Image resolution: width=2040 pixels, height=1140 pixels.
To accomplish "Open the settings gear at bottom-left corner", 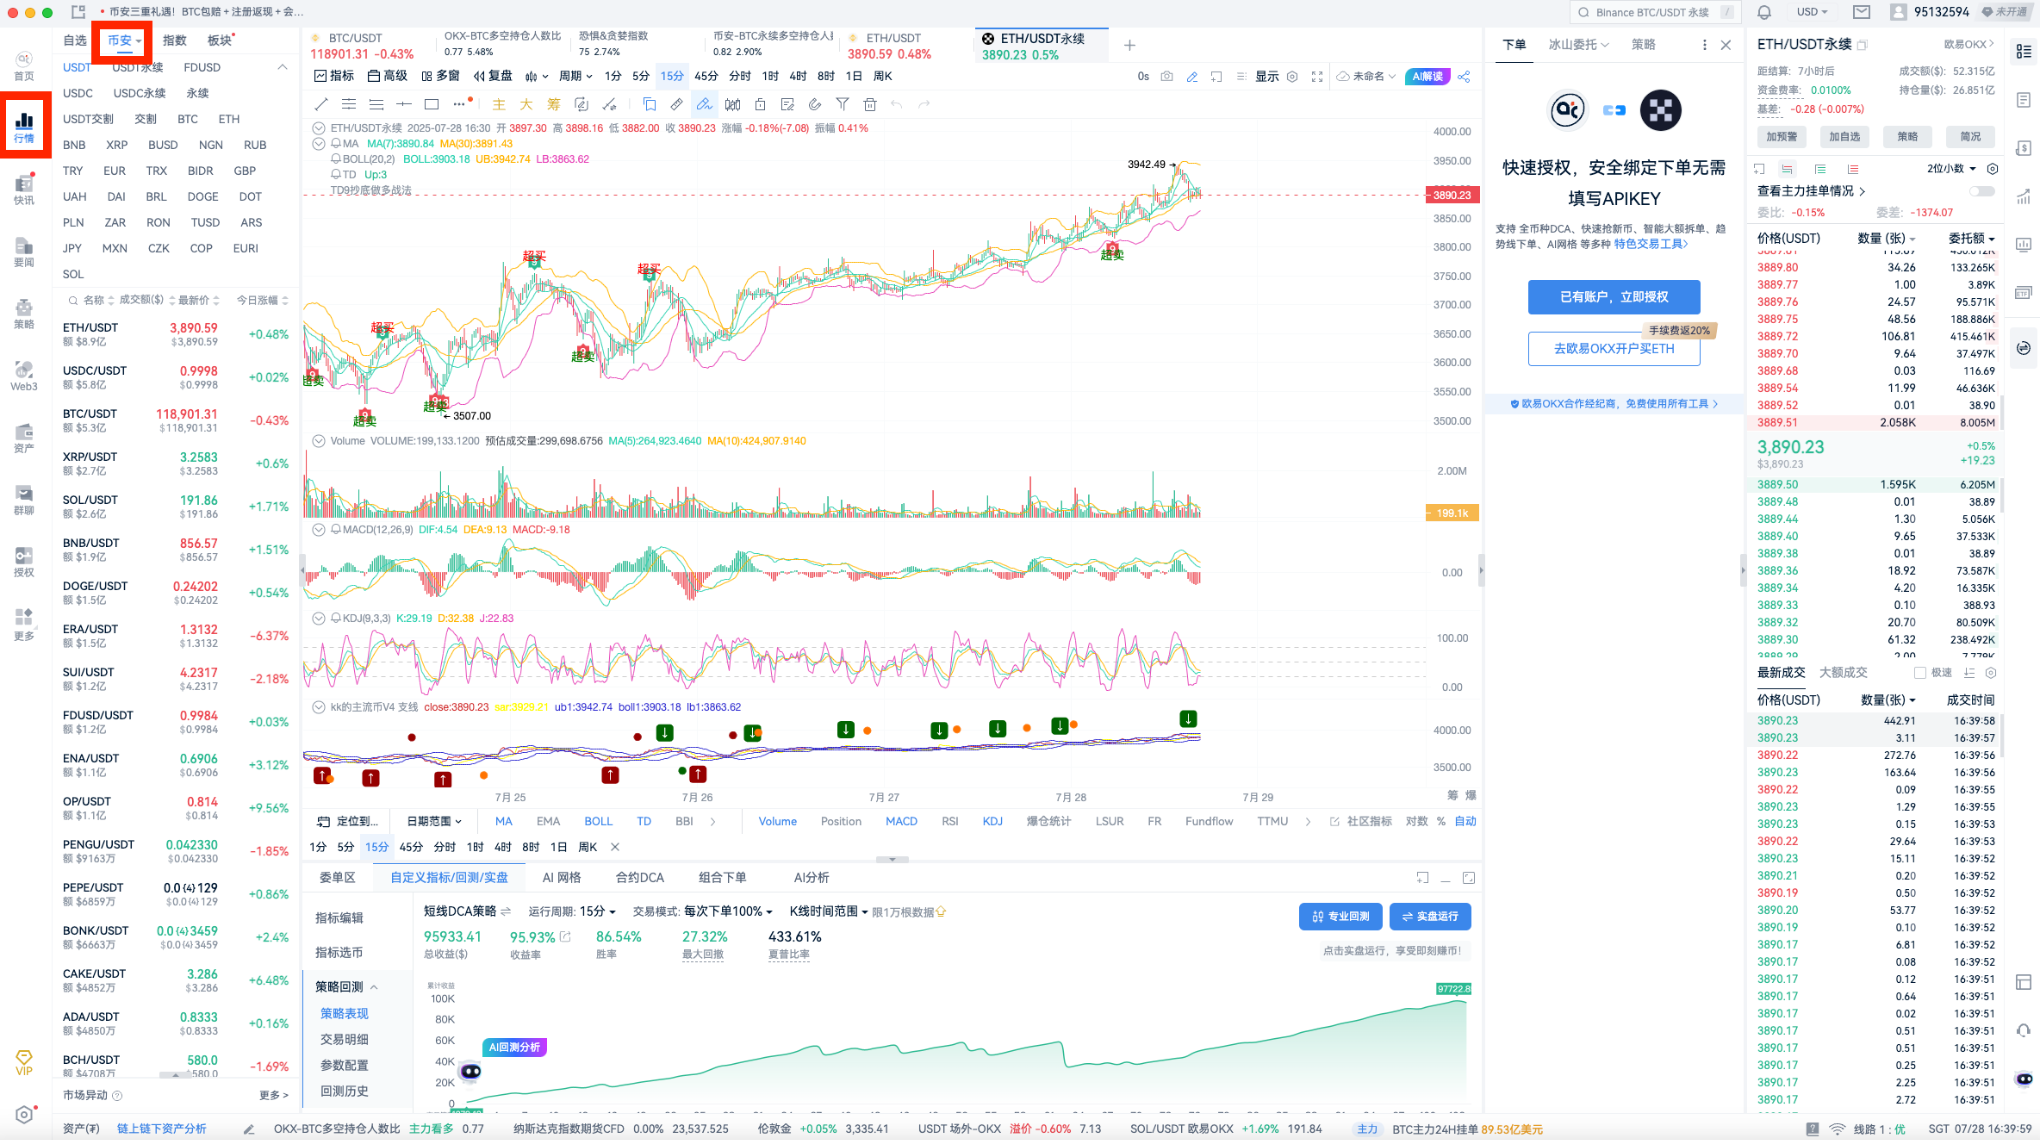I will (x=24, y=1114).
